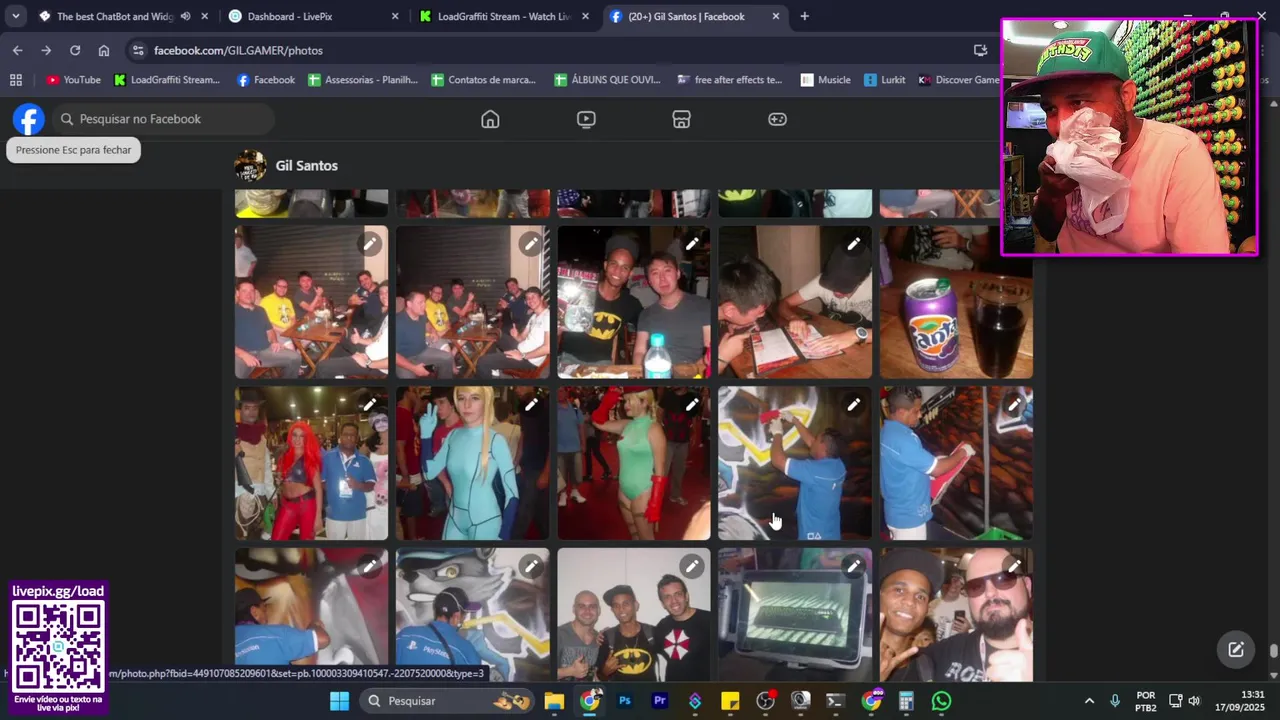This screenshot has width=1280, height=720.
Task: Open the YouTube bookmark
Action: [73, 80]
